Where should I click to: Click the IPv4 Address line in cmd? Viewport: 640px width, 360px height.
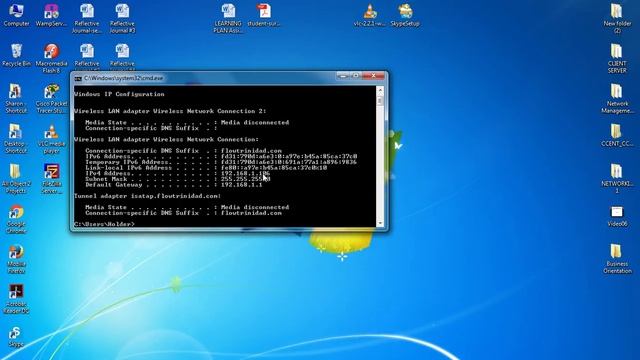click(x=178, y=173)
